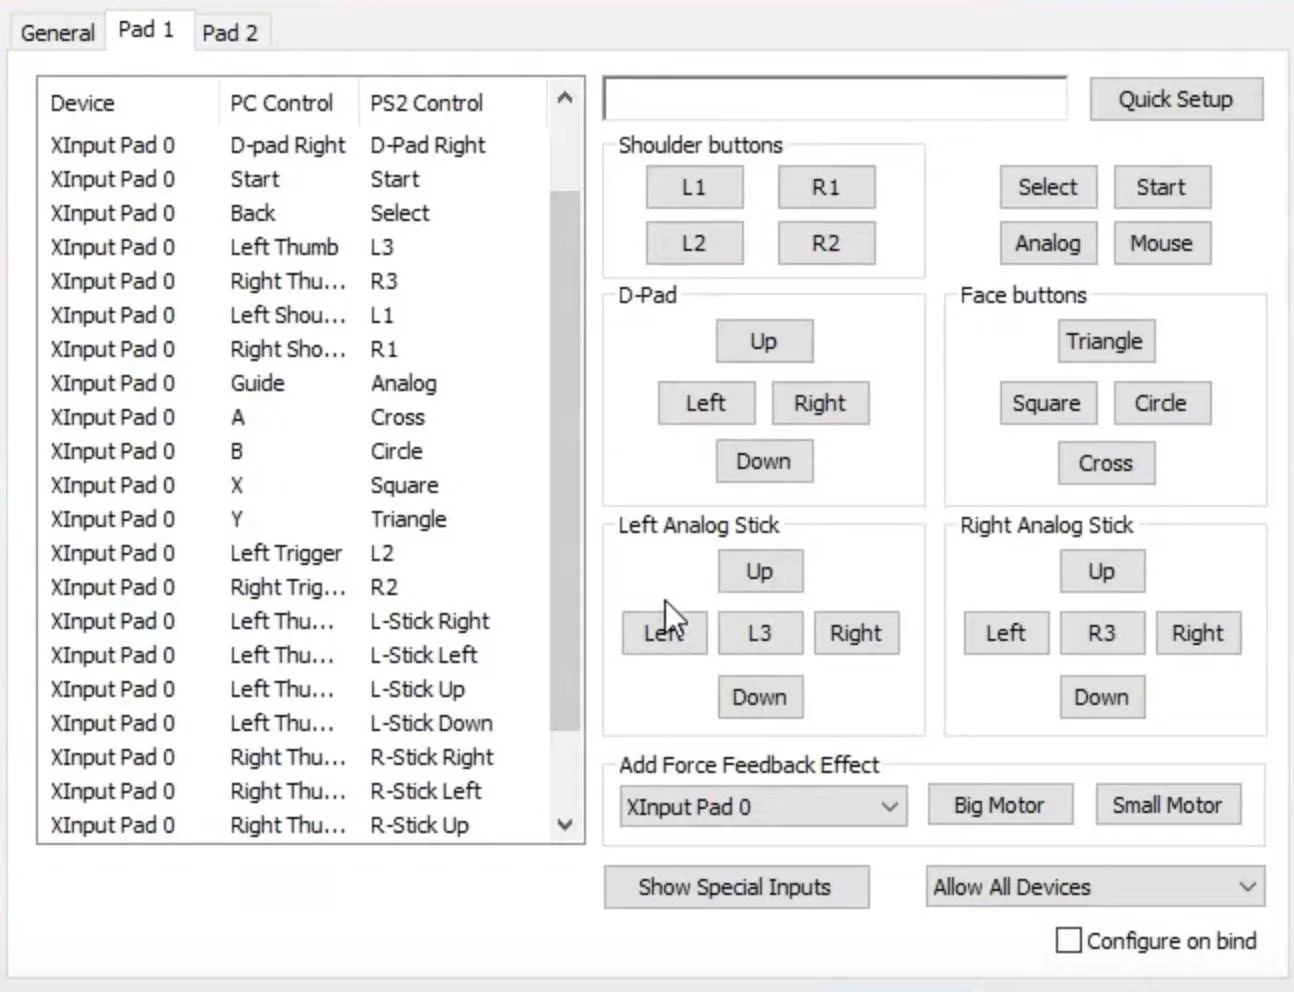This screenshot has height=992, width=1294.
Task: Sort by the PC Control column header
Action: pyautogui.click(x=288, y=103)
